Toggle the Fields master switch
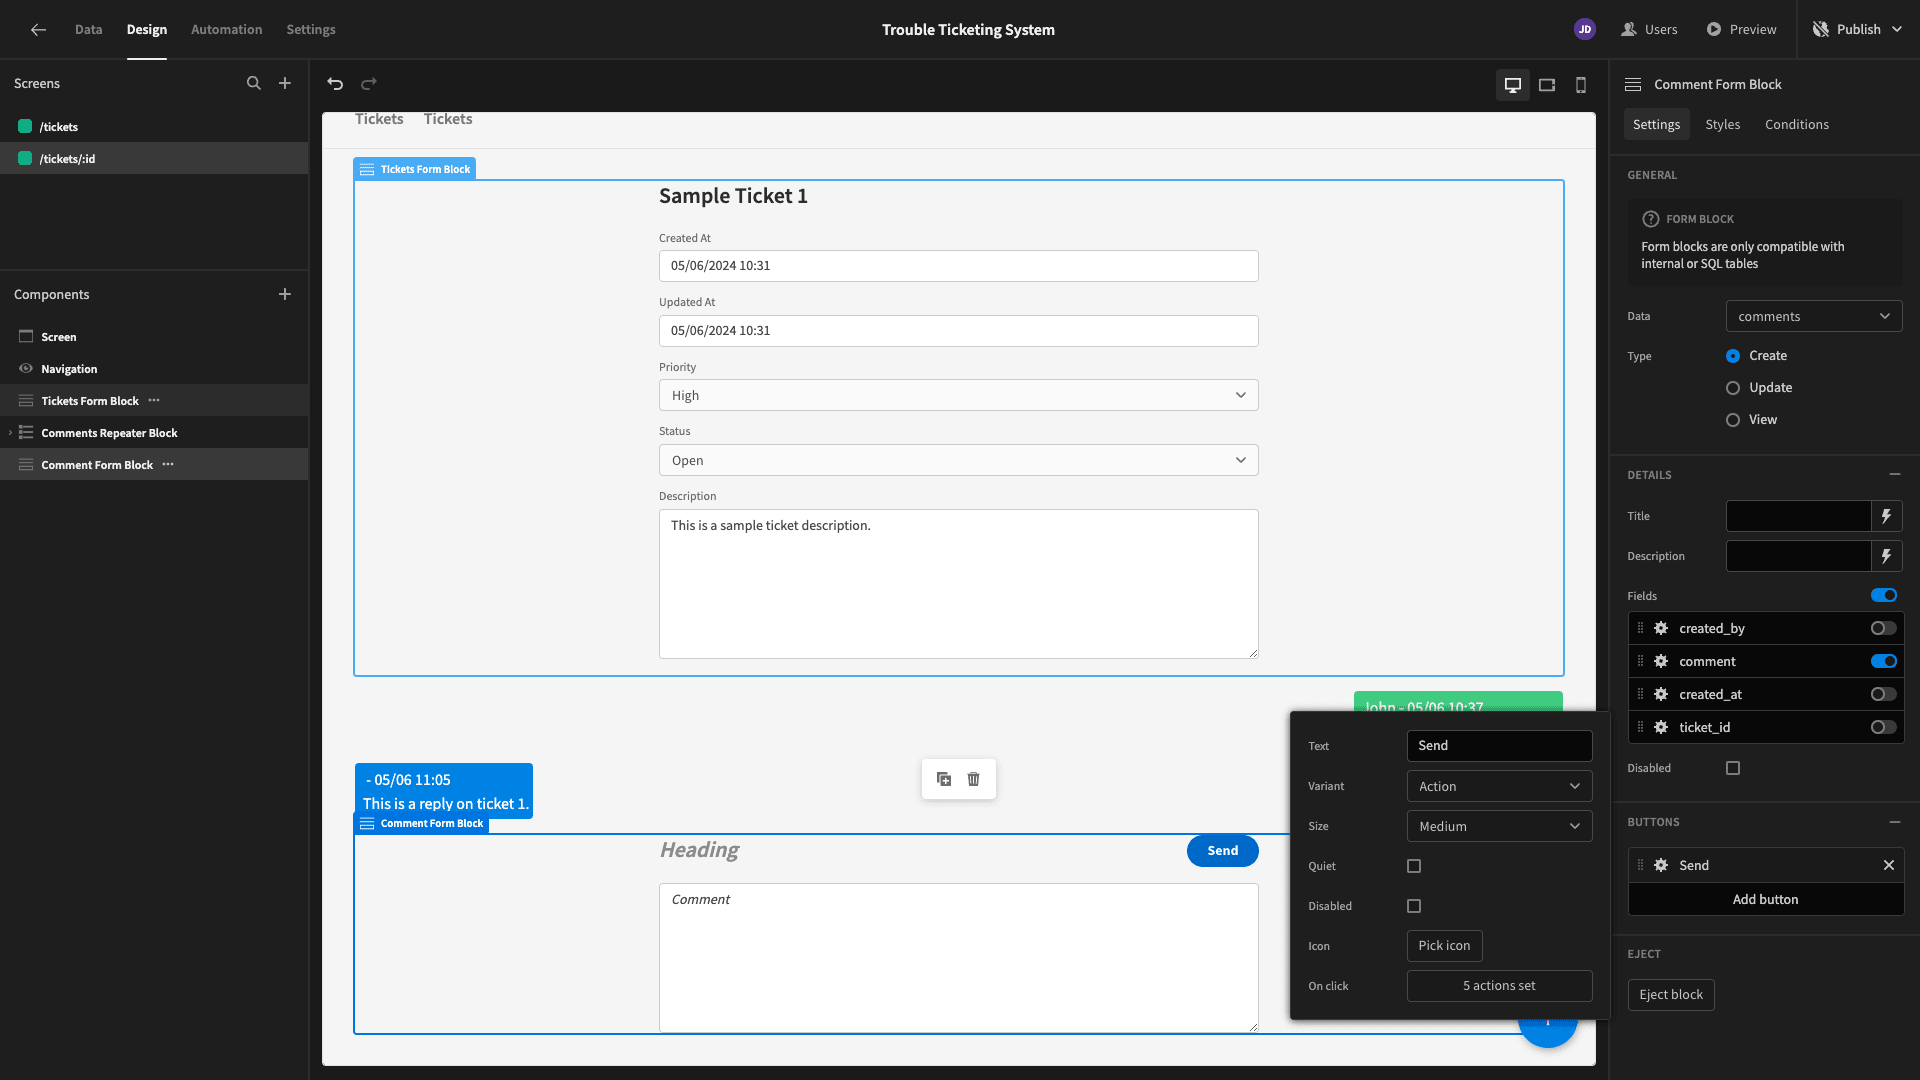1920x1080 pixels. [1884, 595]
